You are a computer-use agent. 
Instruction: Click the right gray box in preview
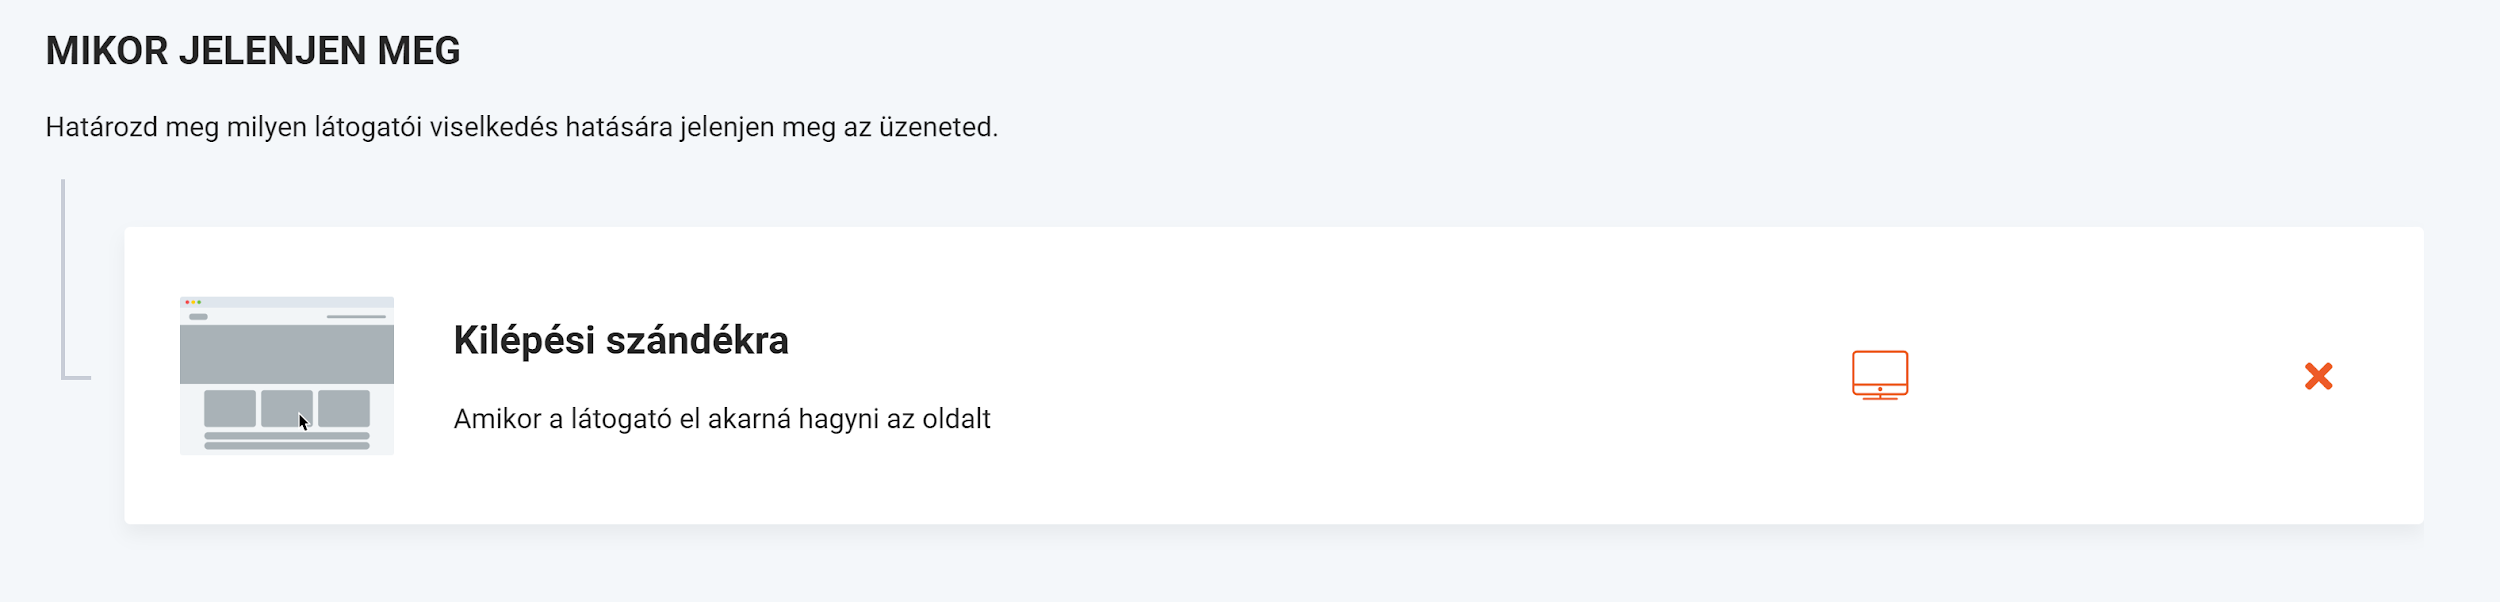tap(344, 409)
